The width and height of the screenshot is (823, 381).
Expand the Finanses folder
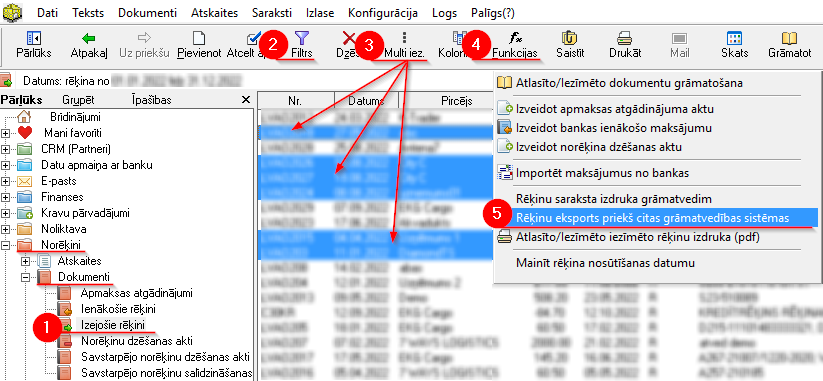coord(5,198)
